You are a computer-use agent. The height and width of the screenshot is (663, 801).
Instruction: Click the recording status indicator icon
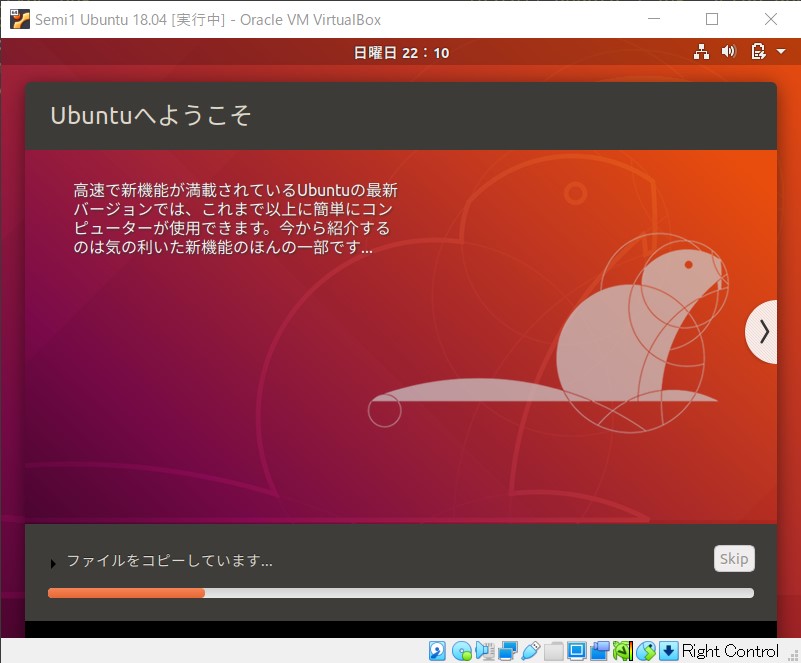point(600,651)
